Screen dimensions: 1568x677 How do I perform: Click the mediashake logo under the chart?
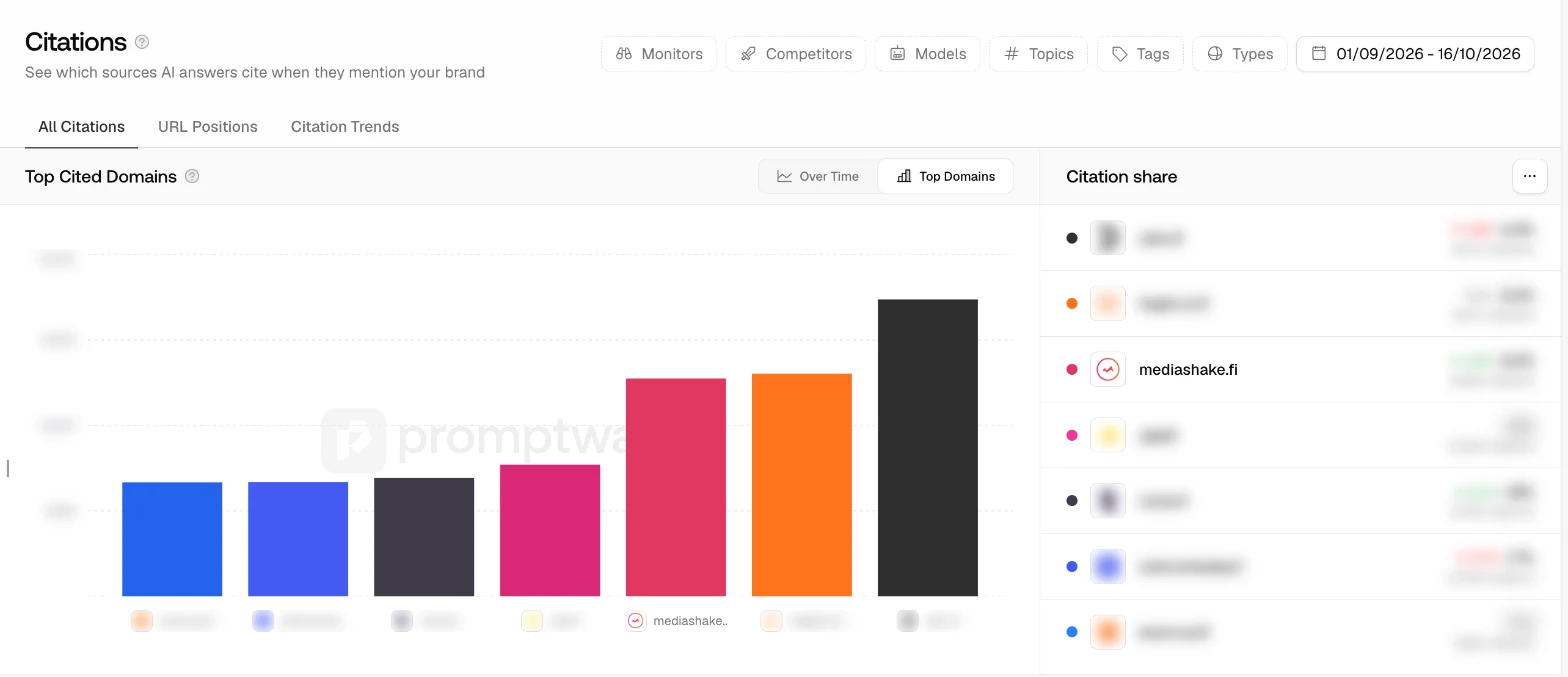[x=635, y=620]
